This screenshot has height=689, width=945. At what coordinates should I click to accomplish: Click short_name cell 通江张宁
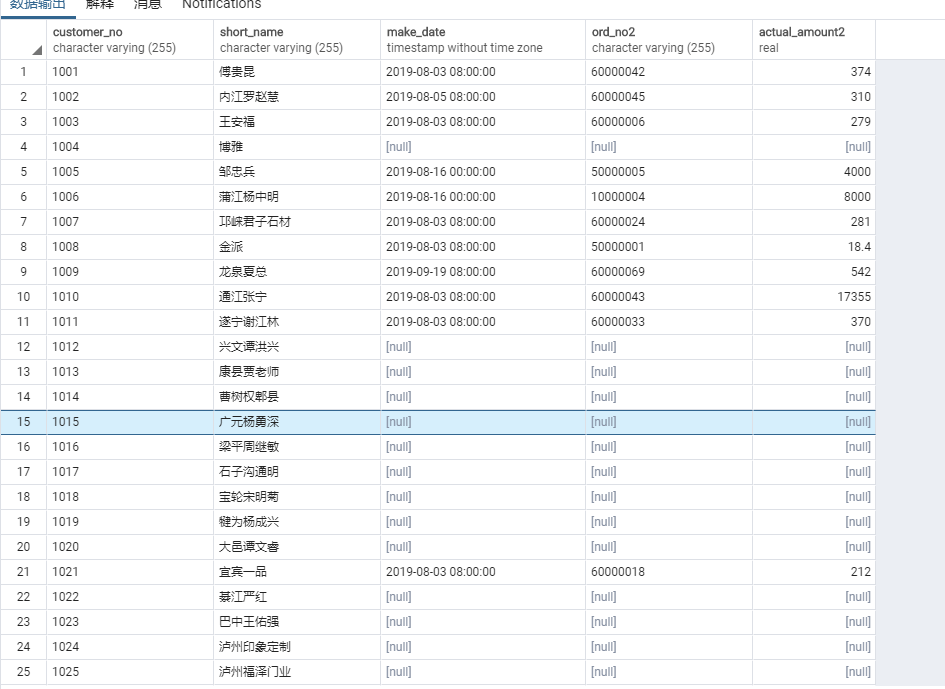coord(297,297)
